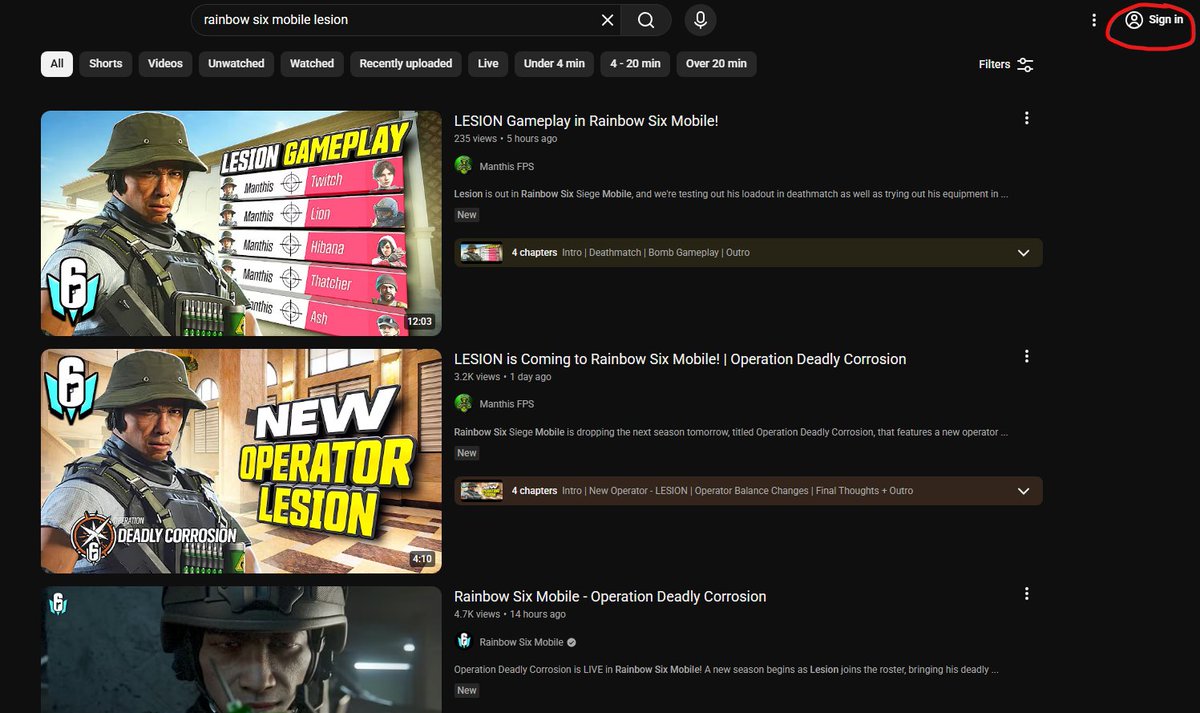
Task: Clear the search box with the X icon
Action: 607,20
